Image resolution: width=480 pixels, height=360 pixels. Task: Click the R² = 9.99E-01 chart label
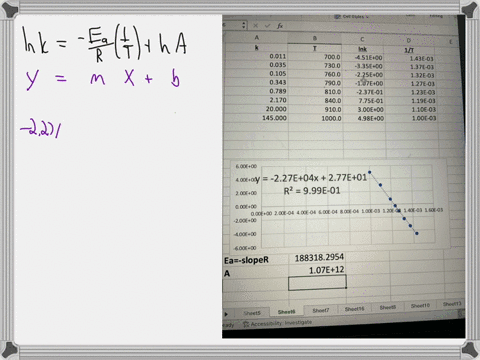[312, 191]
